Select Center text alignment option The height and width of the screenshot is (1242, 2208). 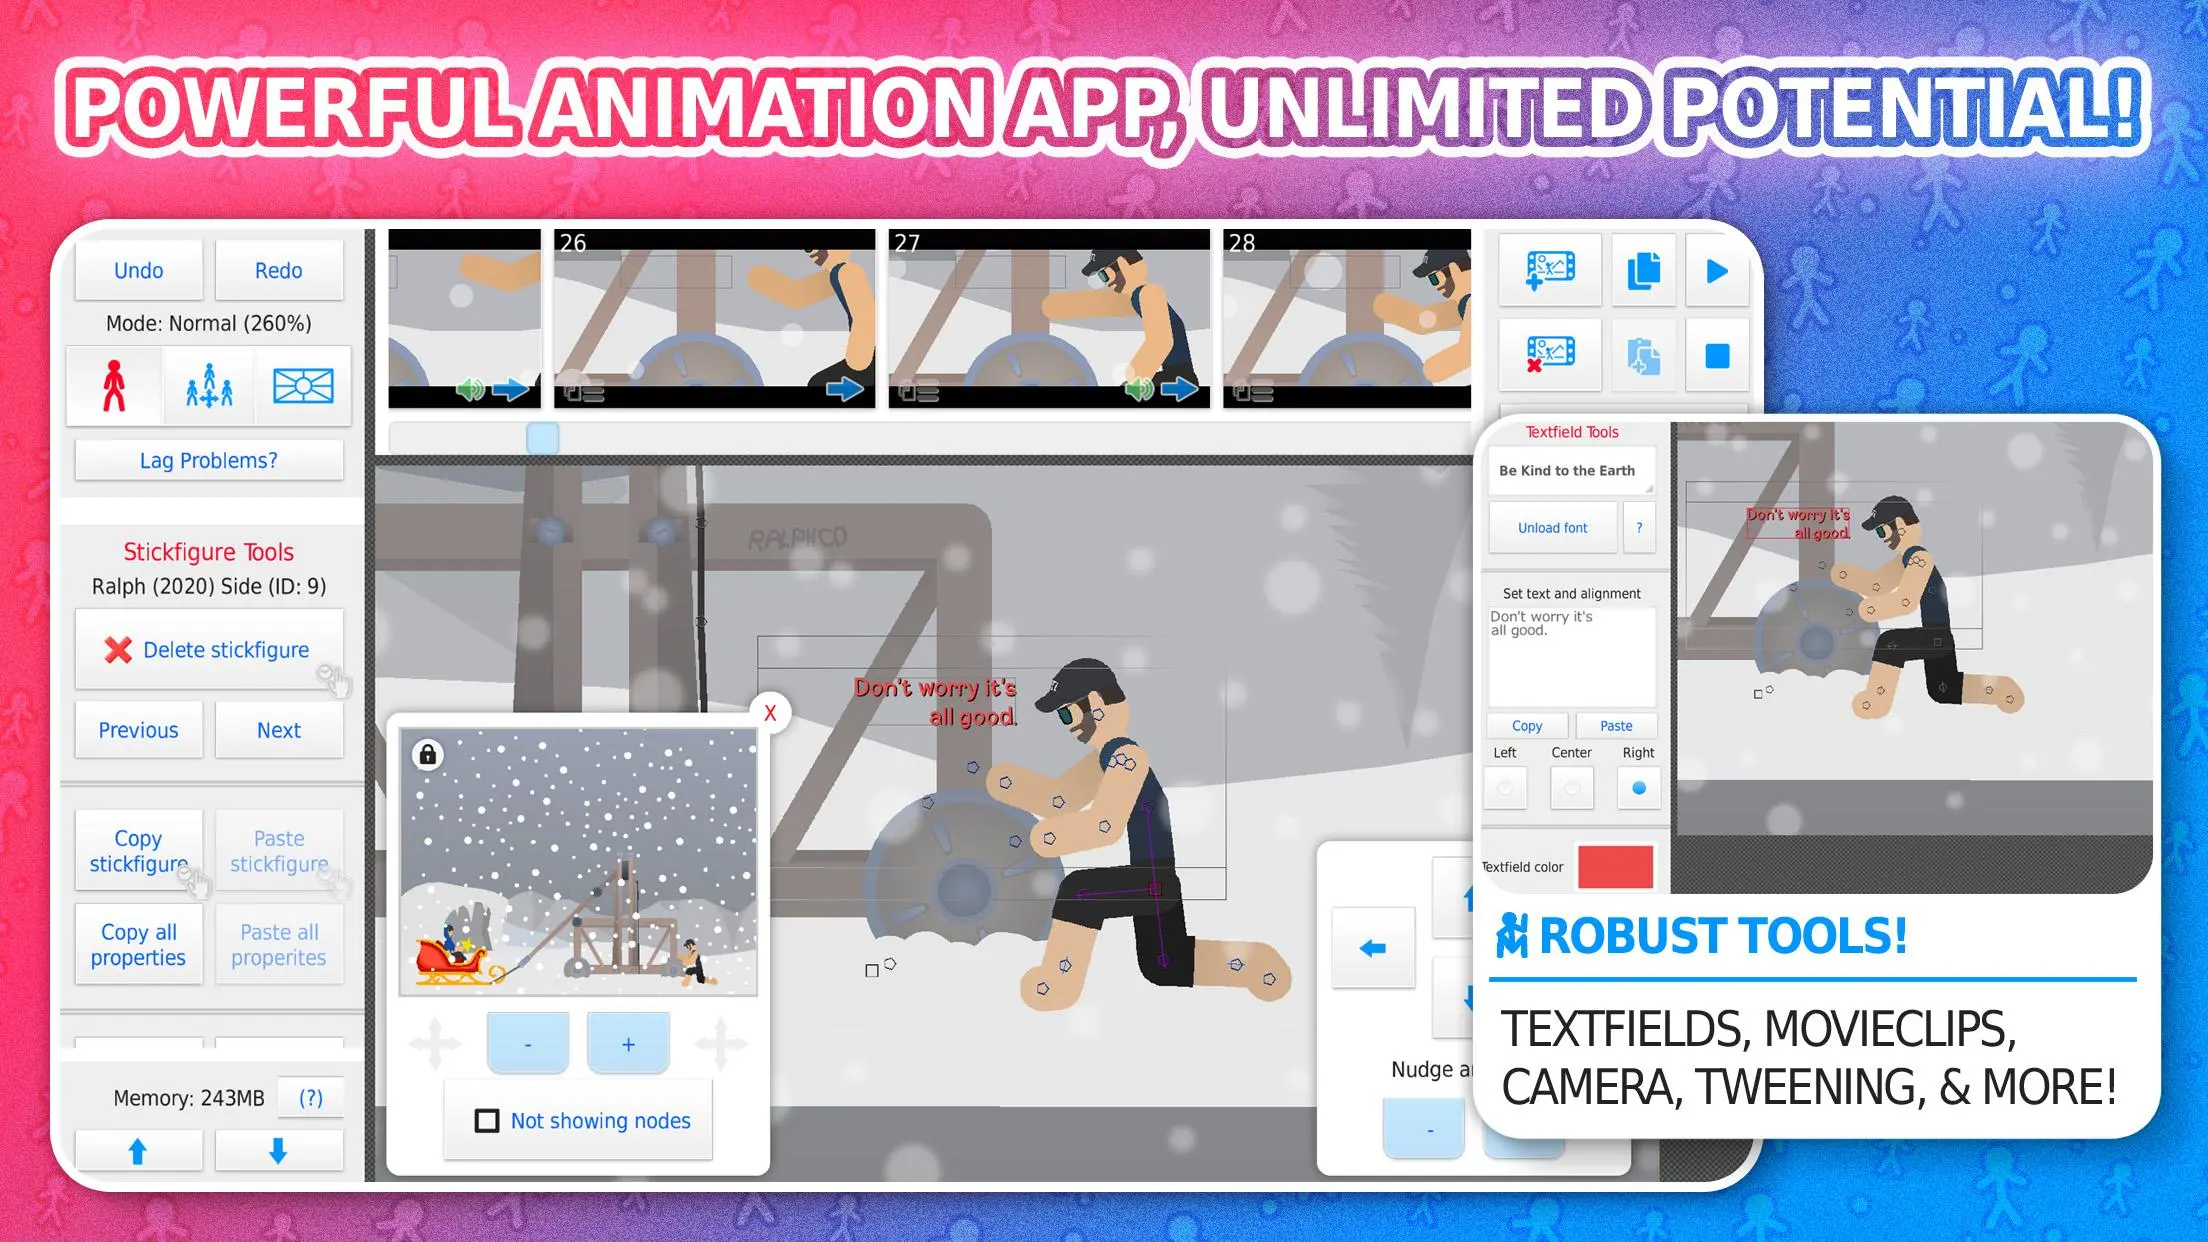click(x=1571, y=786)
